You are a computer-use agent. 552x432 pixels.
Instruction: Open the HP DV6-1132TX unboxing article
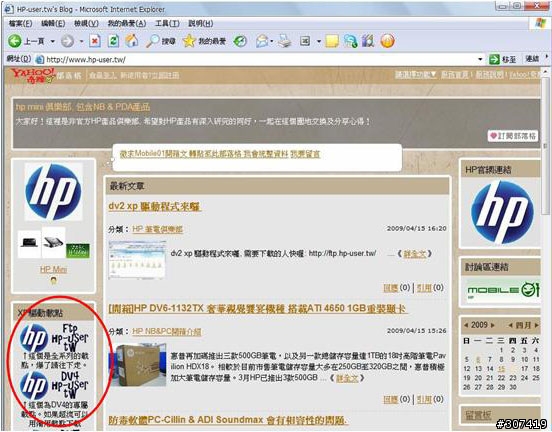(257, 309)
